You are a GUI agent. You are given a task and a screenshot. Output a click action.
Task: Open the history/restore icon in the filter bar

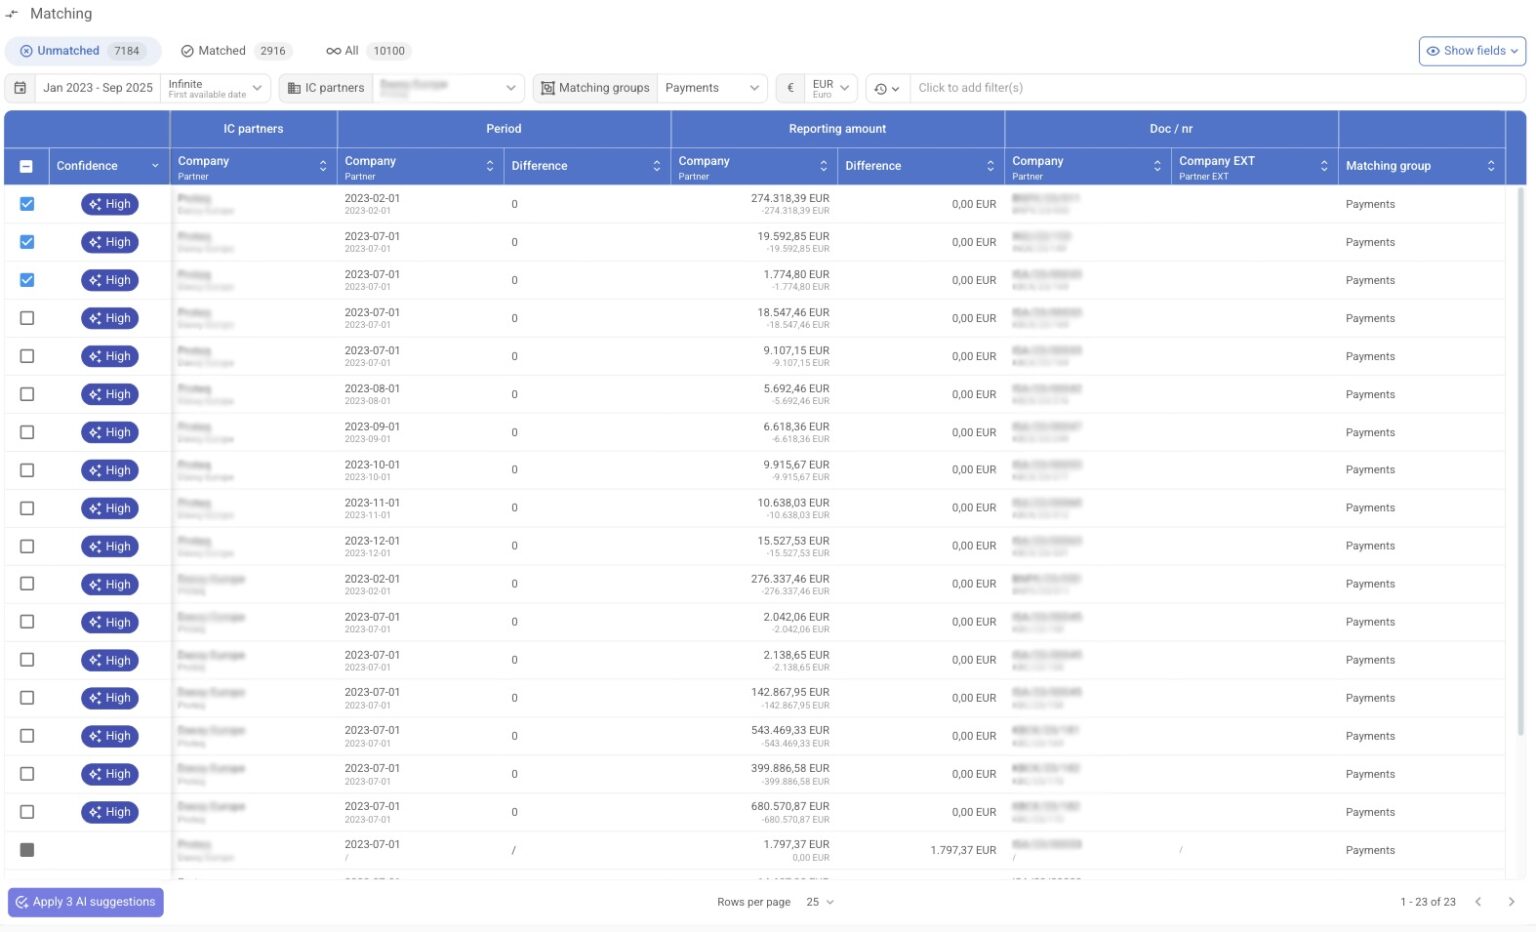(x=878, y=88)
